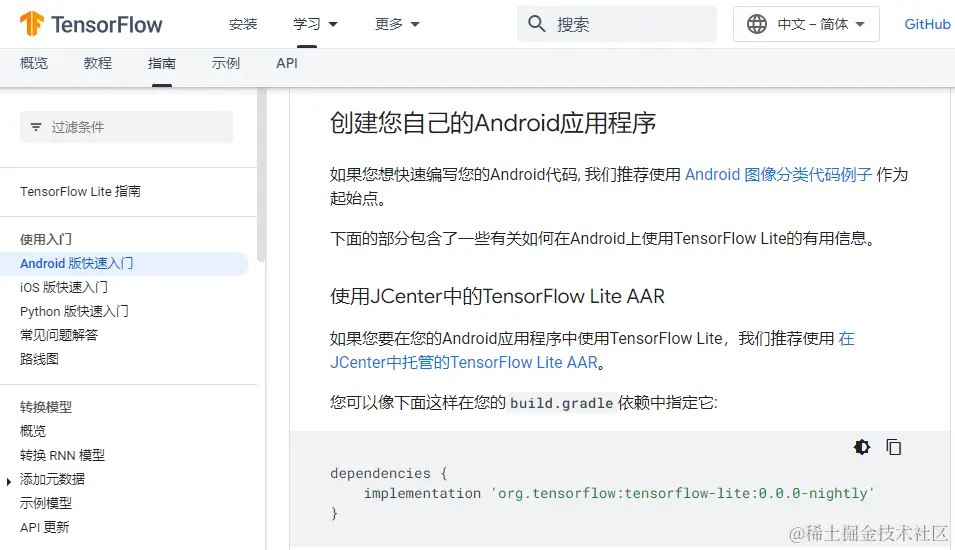Switch to the 概览 tab
Image resolution: width=955 pixels, height=550 pixels.
(34, 63)
